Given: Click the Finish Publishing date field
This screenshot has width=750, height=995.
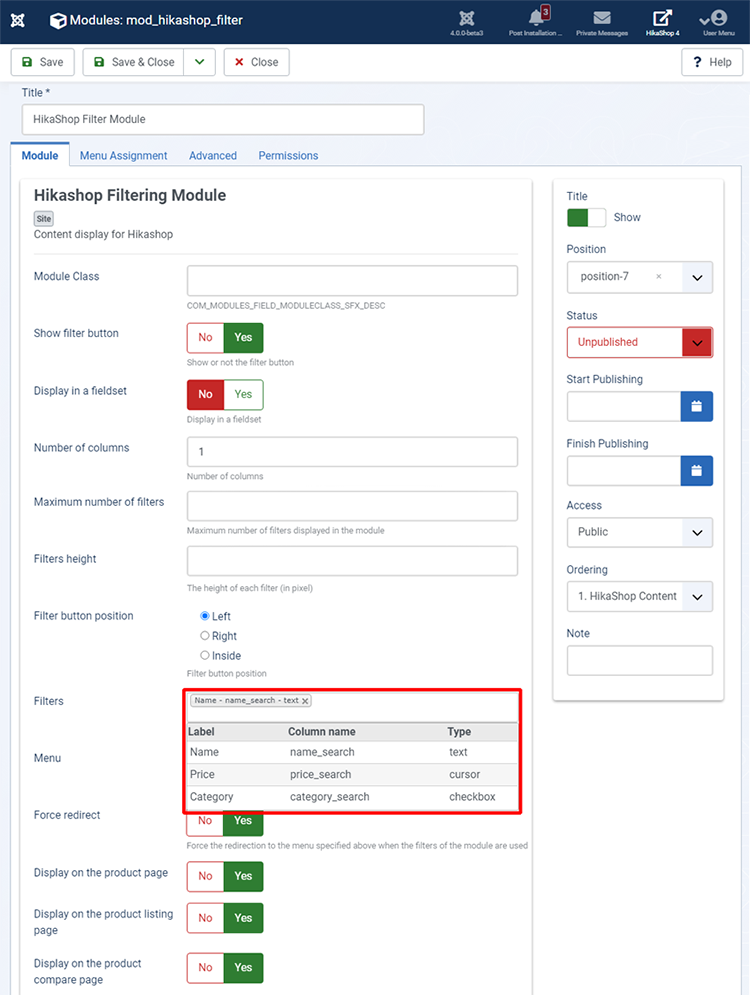Looking at the screenshot, I should pyautogui.click(x=624, y=471).
